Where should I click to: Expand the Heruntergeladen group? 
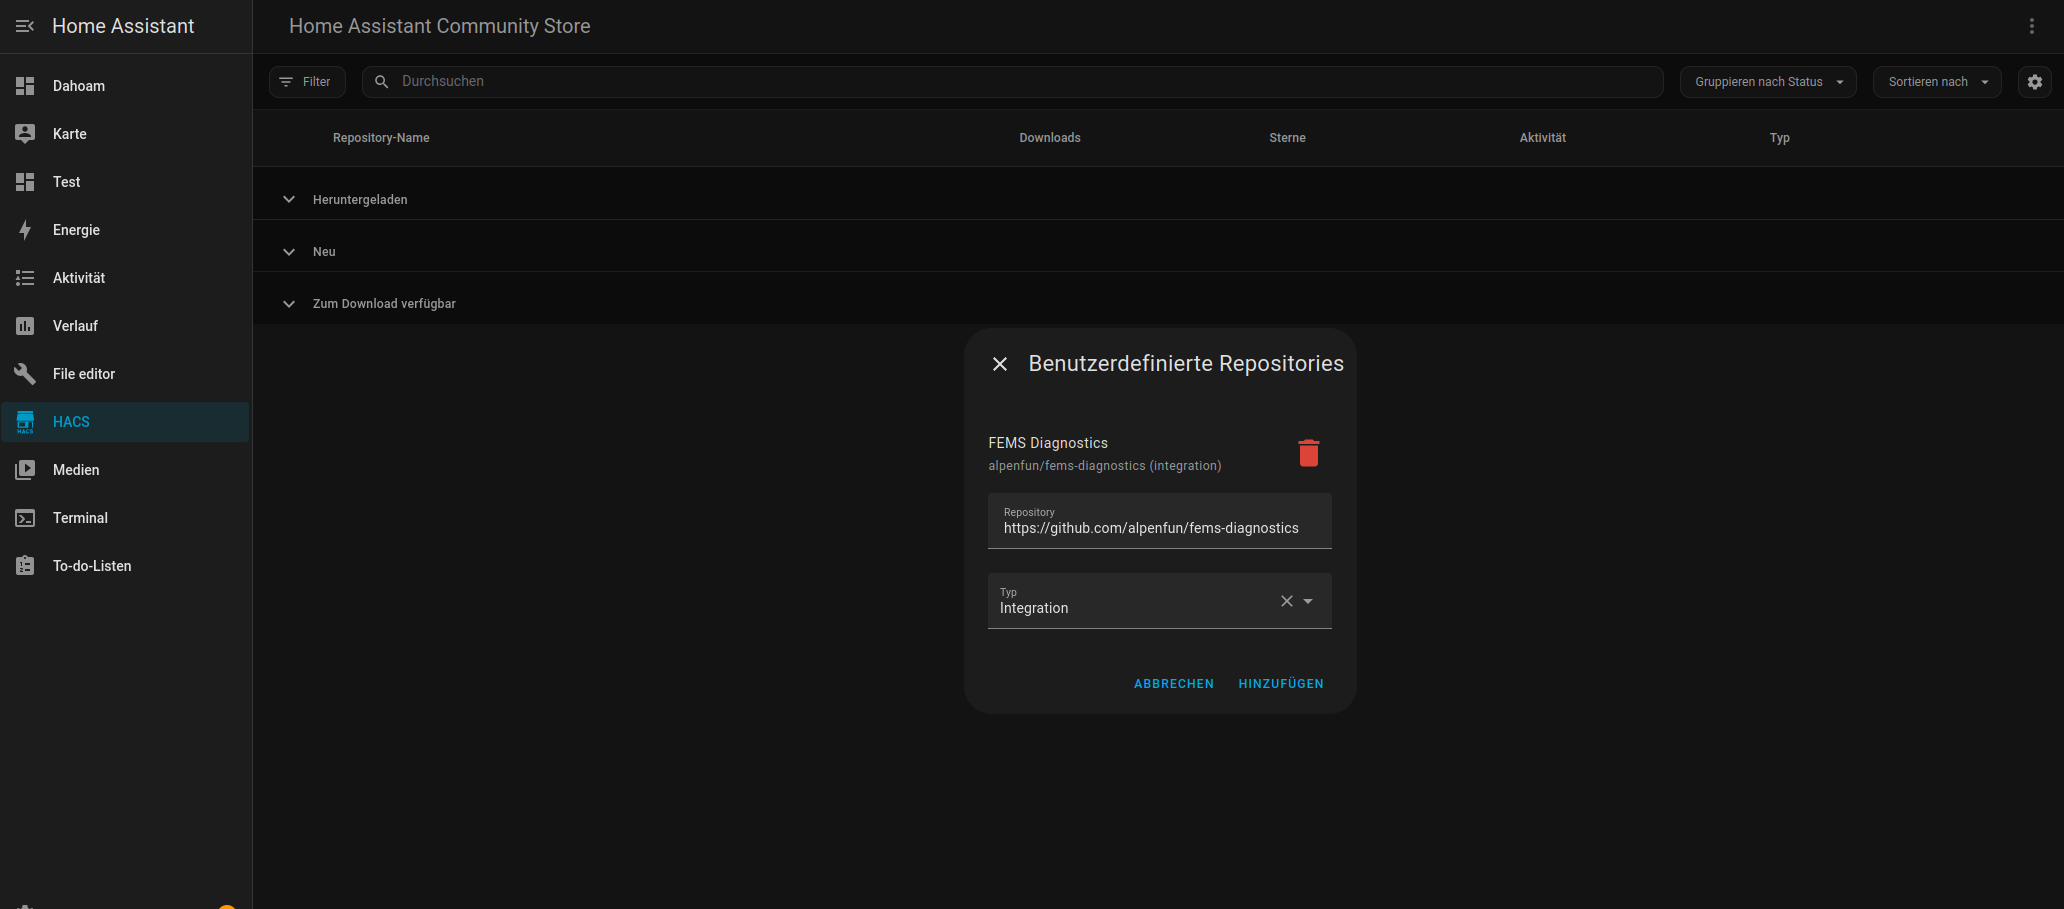coord(289,199)
